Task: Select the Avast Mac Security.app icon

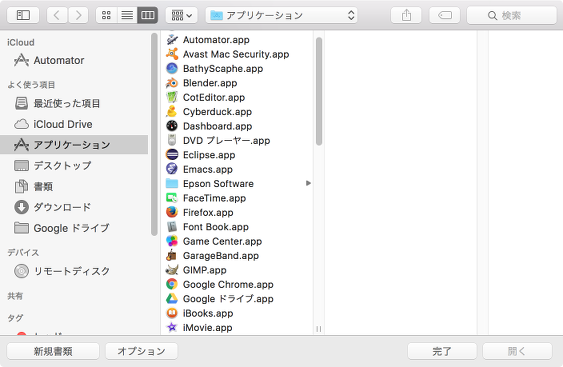Action: click(x=172, y=54)
